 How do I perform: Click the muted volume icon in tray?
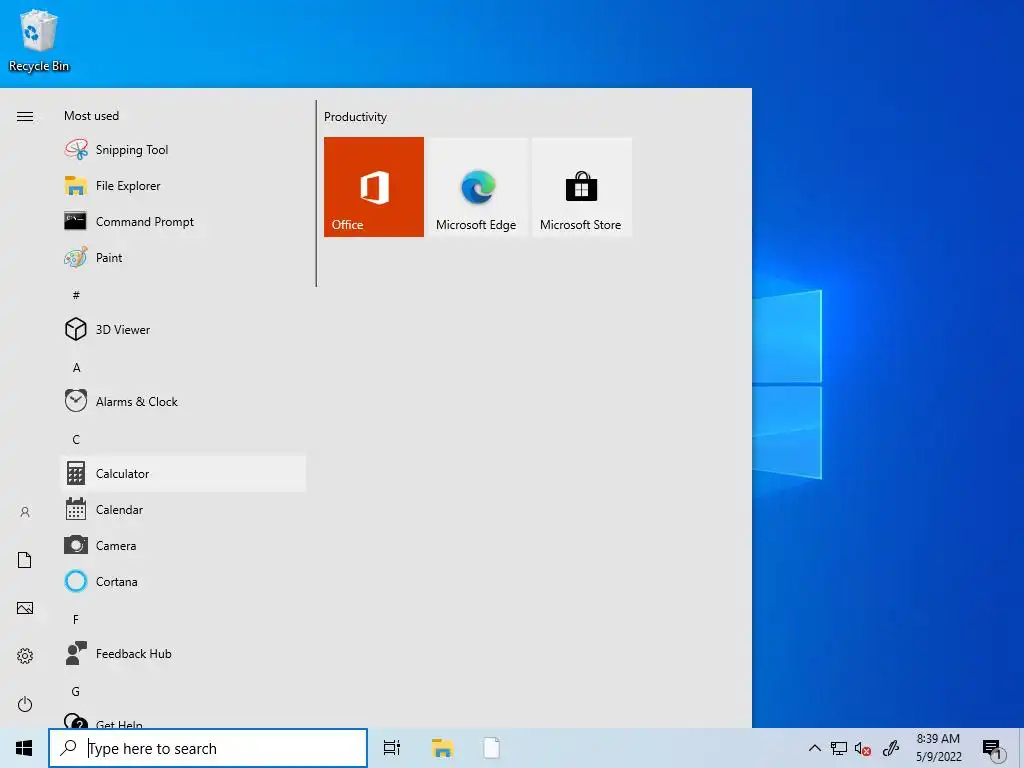pyautogui.click(x=863, y=748)
